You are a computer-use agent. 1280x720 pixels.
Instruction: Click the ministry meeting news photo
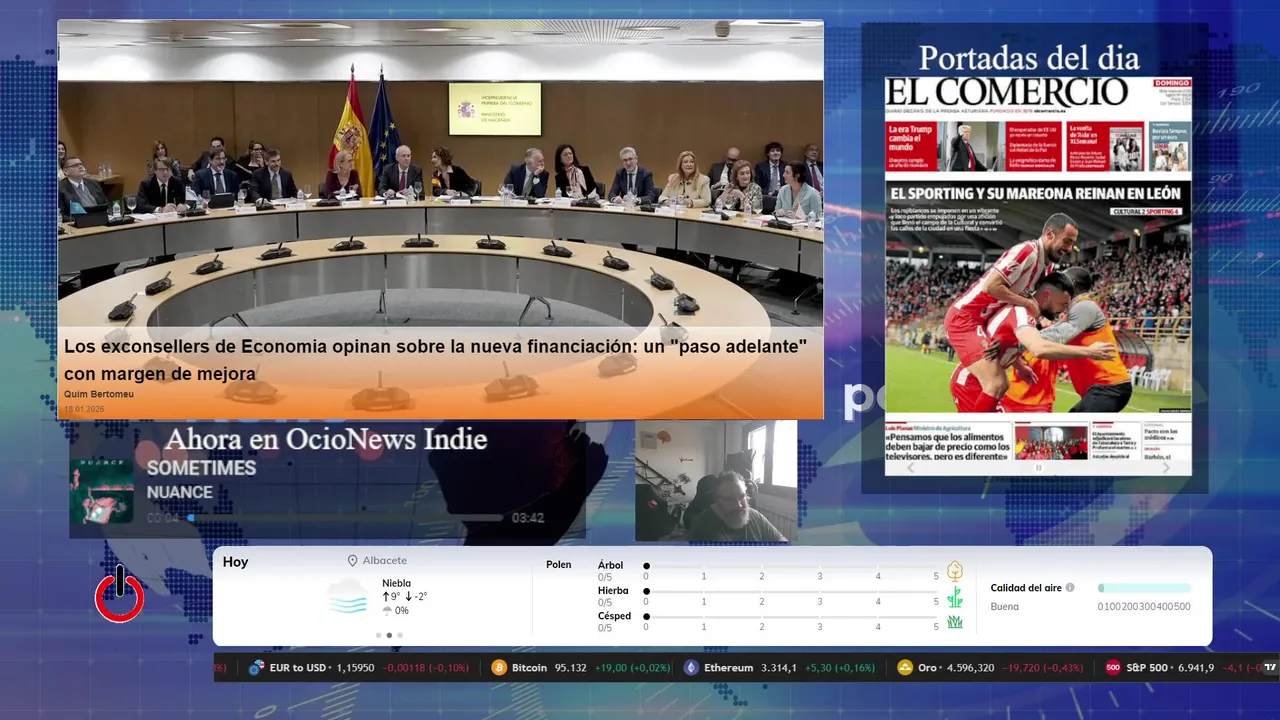coord(440,174)
